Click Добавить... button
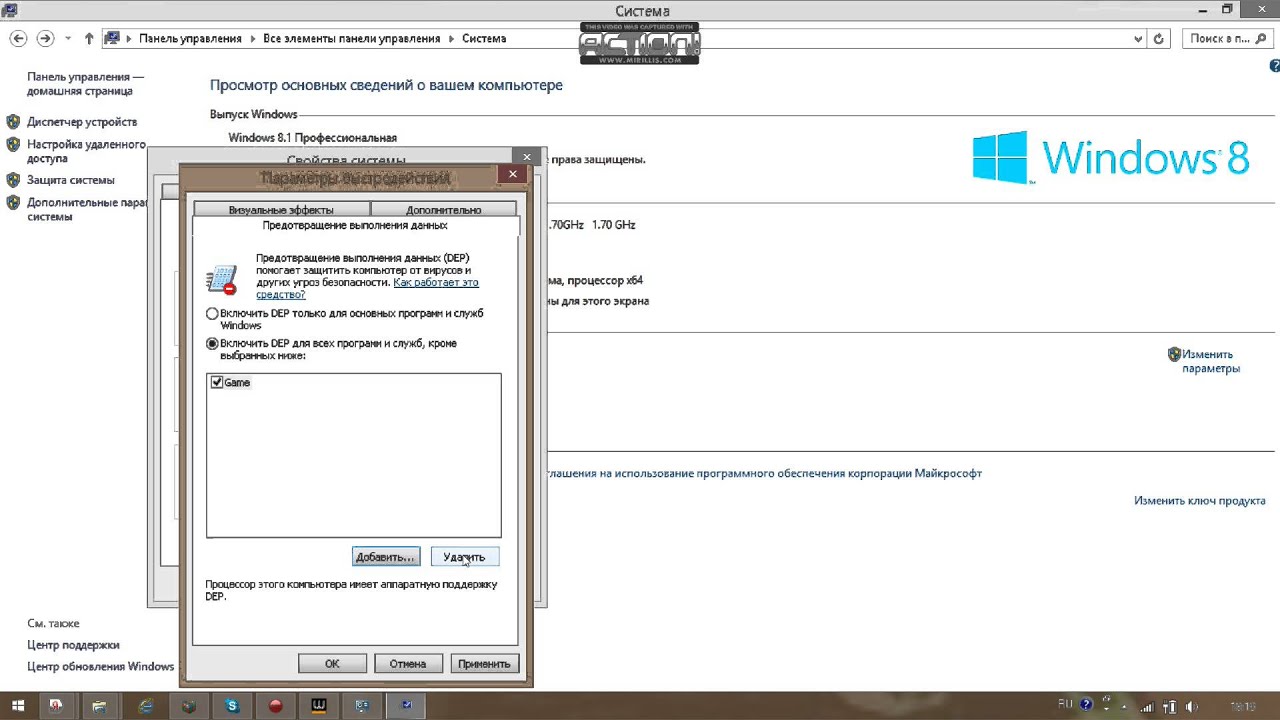The width and height of the screenshot is (1280, 720). point(386,557)
